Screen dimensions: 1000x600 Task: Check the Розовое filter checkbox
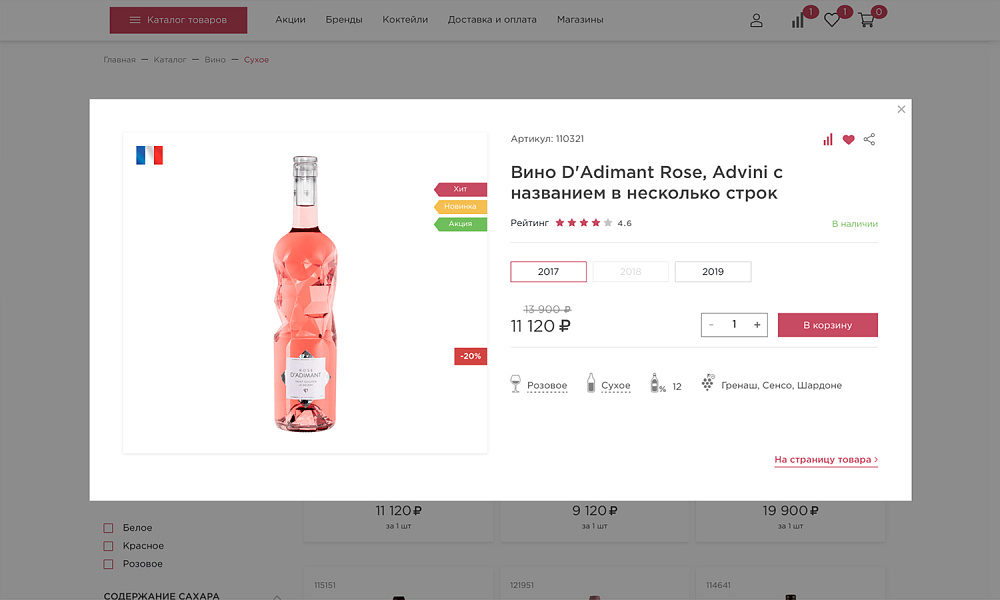[x=107, y=563]
